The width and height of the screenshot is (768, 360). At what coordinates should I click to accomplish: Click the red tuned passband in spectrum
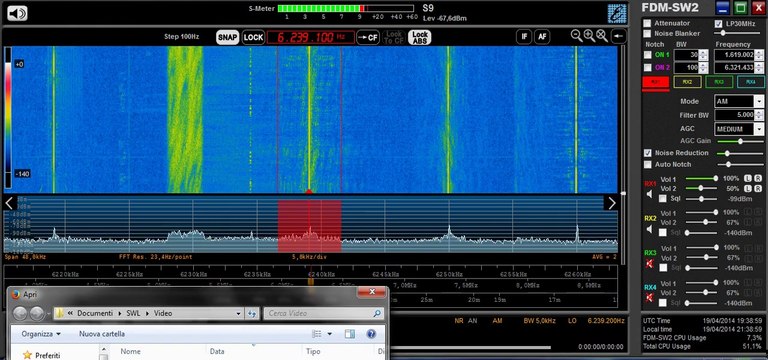click(310, 226)
